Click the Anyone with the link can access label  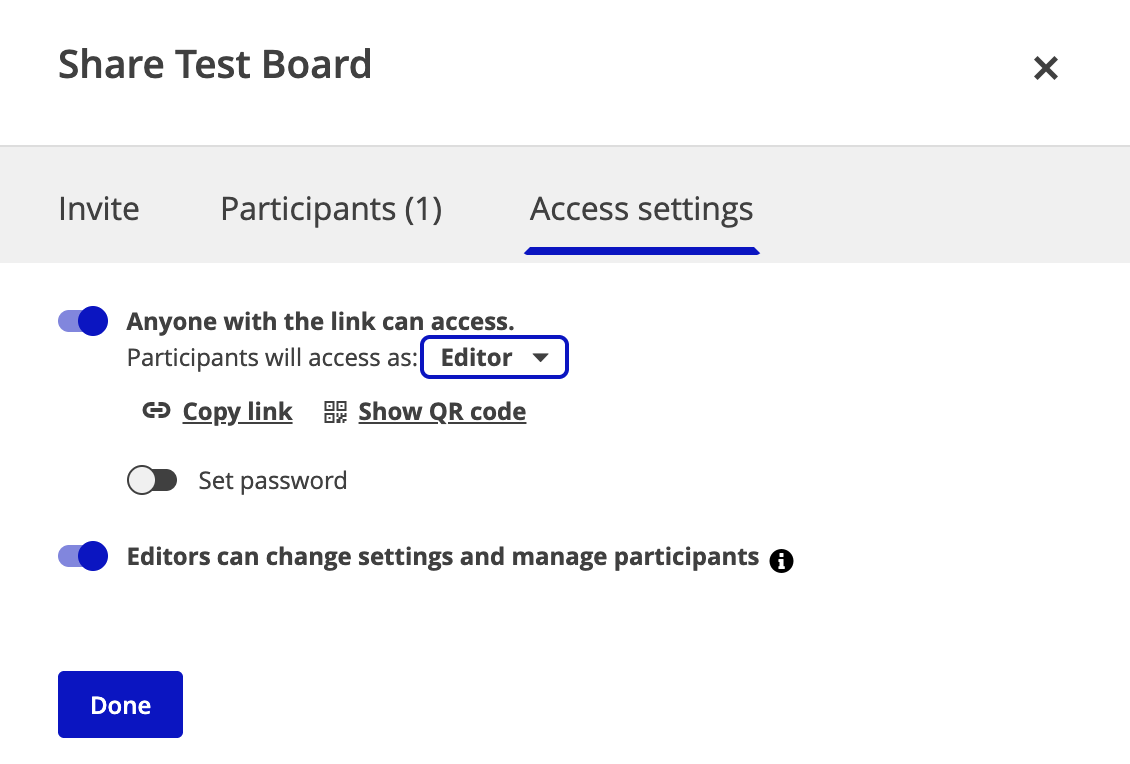(320, 322)
